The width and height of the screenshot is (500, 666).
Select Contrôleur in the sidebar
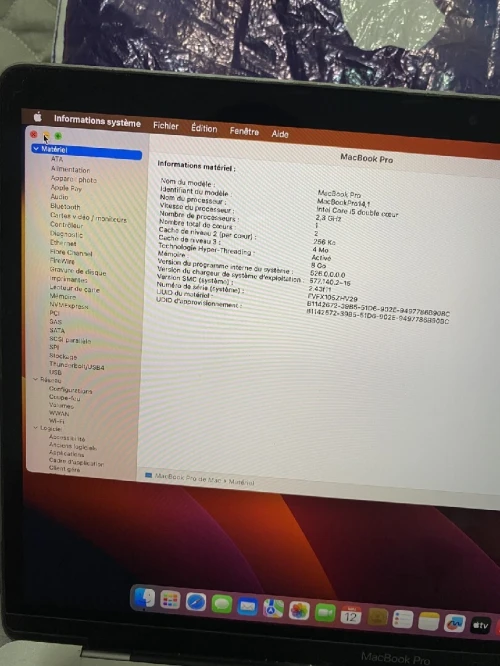click(66, 225)
